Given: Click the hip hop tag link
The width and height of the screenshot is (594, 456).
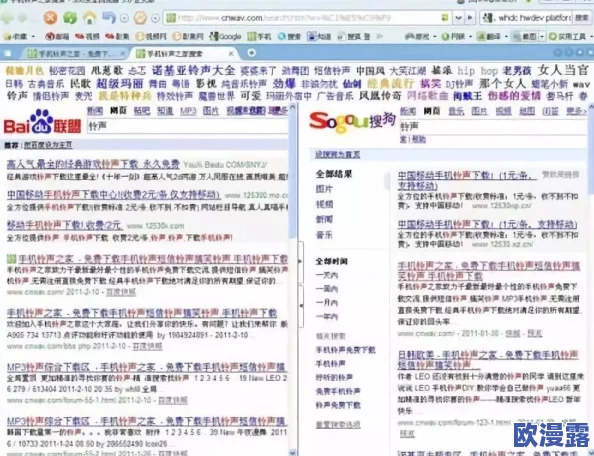Looking at the screenshot, I should click(x=477, y=71).
